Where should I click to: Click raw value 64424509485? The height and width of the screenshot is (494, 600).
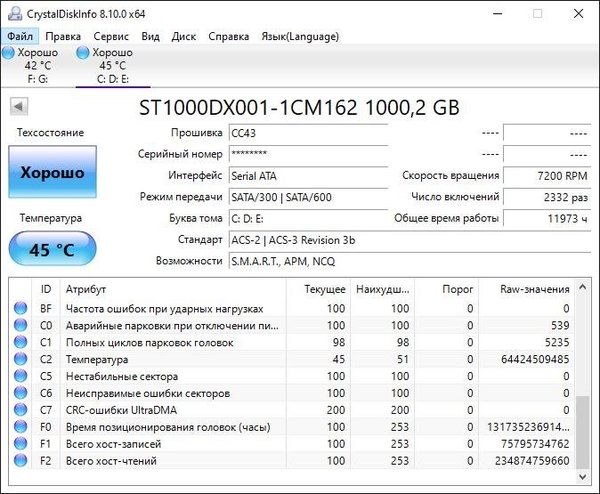[535, 359]
